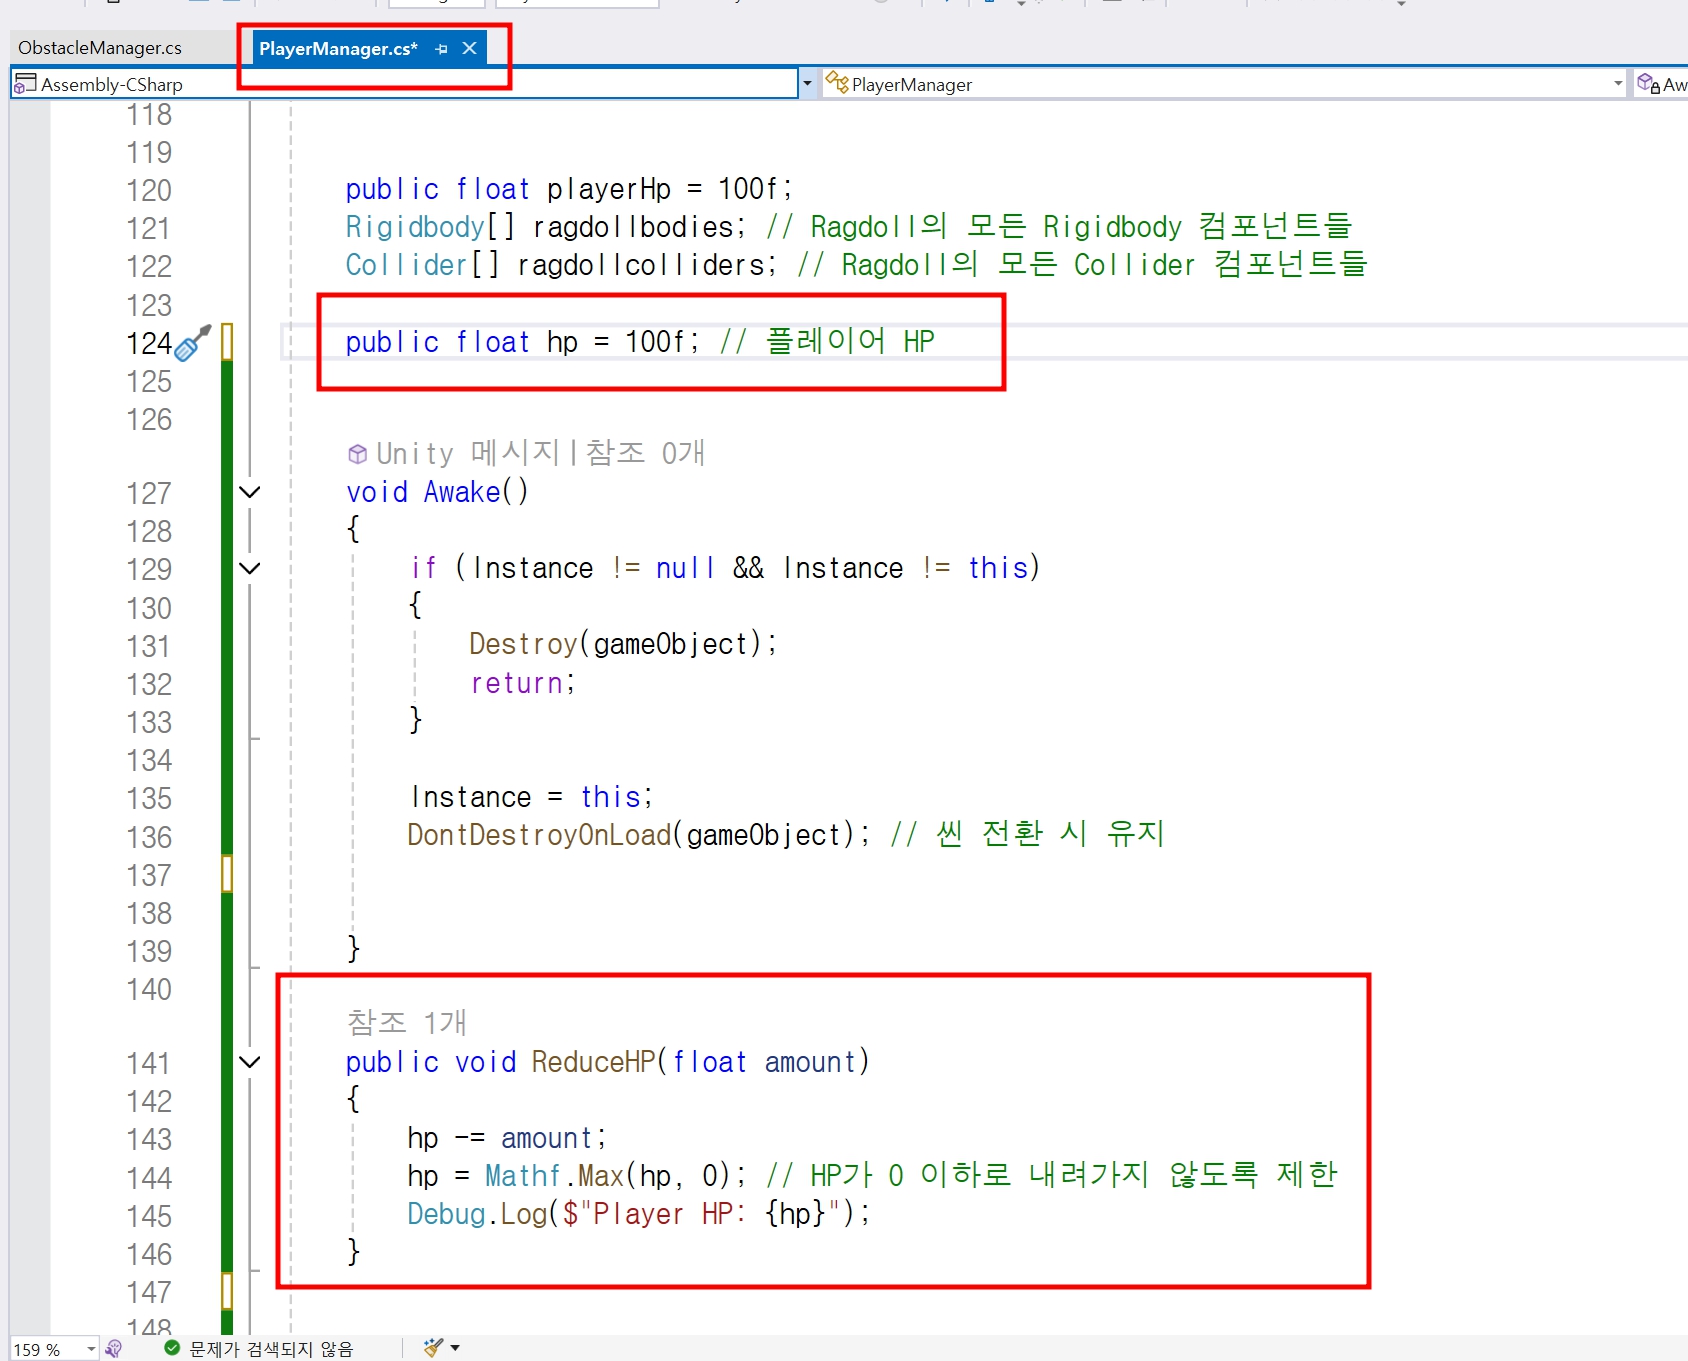
Task: Click the code health indicator icon in status strip
Action: click(x=113, y=1349)
